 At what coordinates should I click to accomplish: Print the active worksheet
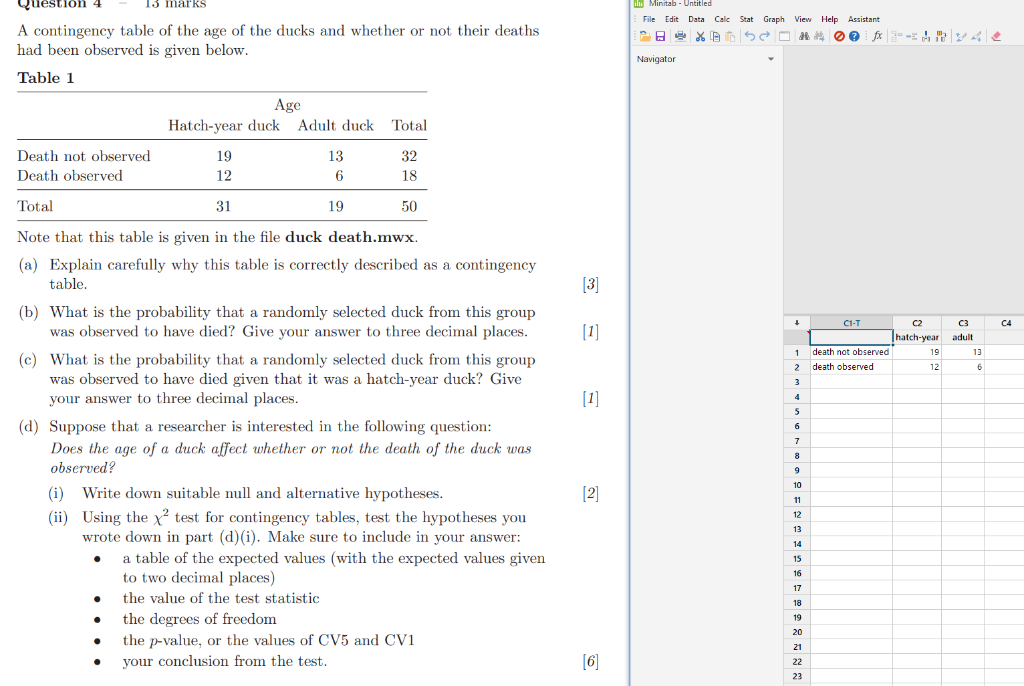[x=680, y=38]
